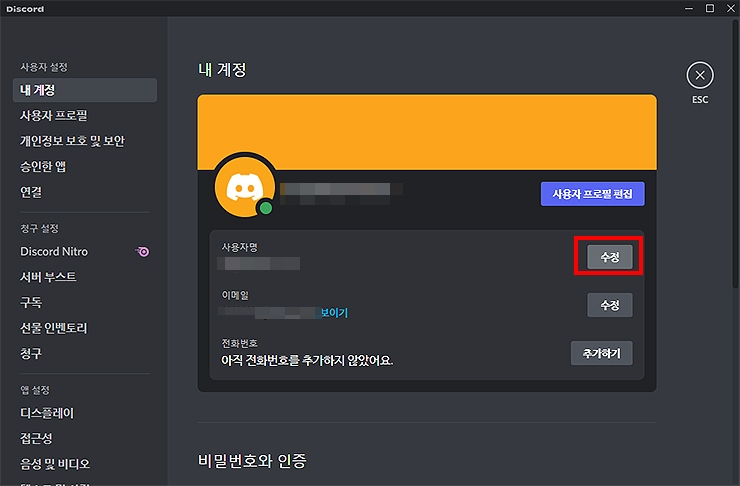Click the green online status indicator

pyautogui.click(x=266, y=208)
